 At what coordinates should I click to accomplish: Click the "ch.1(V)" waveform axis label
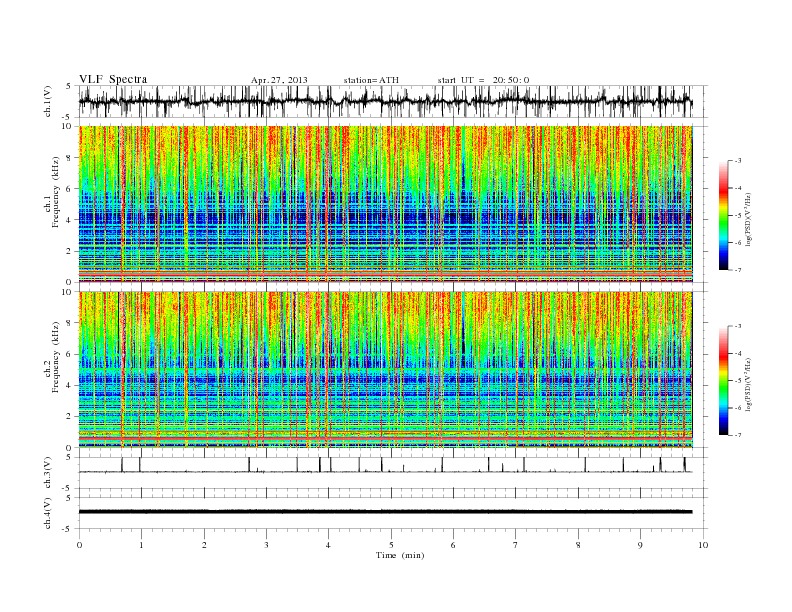pyautogui.click(x=48, y=101)
